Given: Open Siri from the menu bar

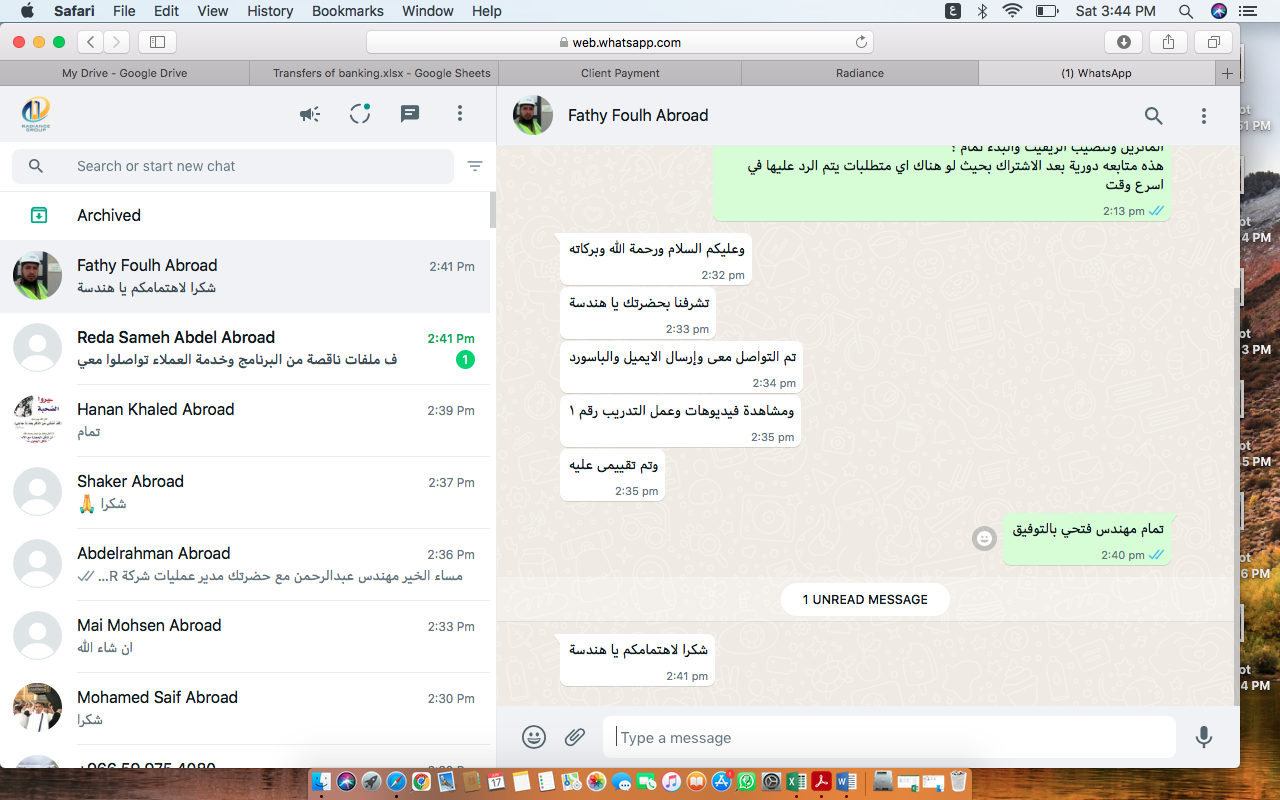Looking at the screenshot, I should (1218, 11).
